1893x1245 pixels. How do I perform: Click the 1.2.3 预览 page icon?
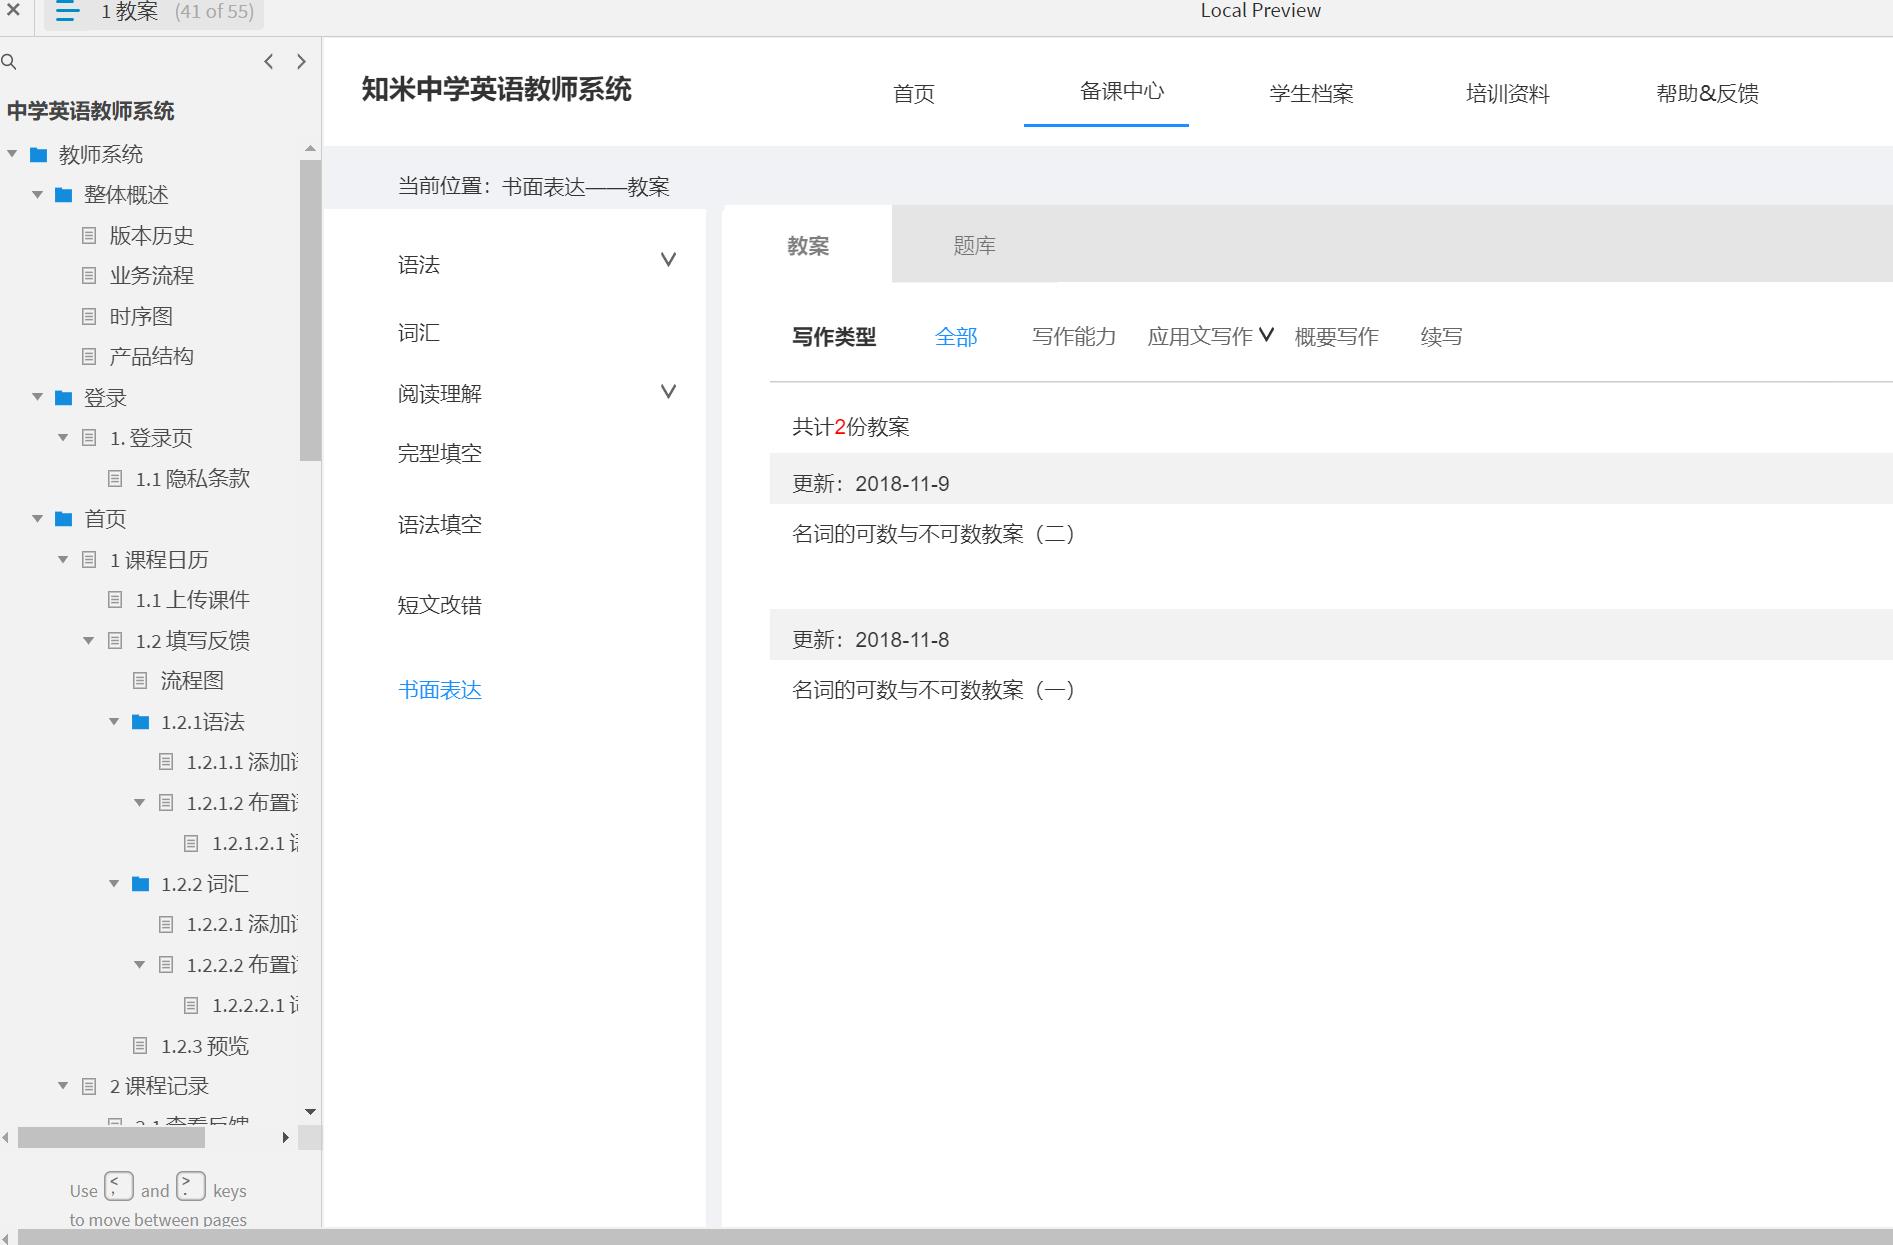point(141,1046)
